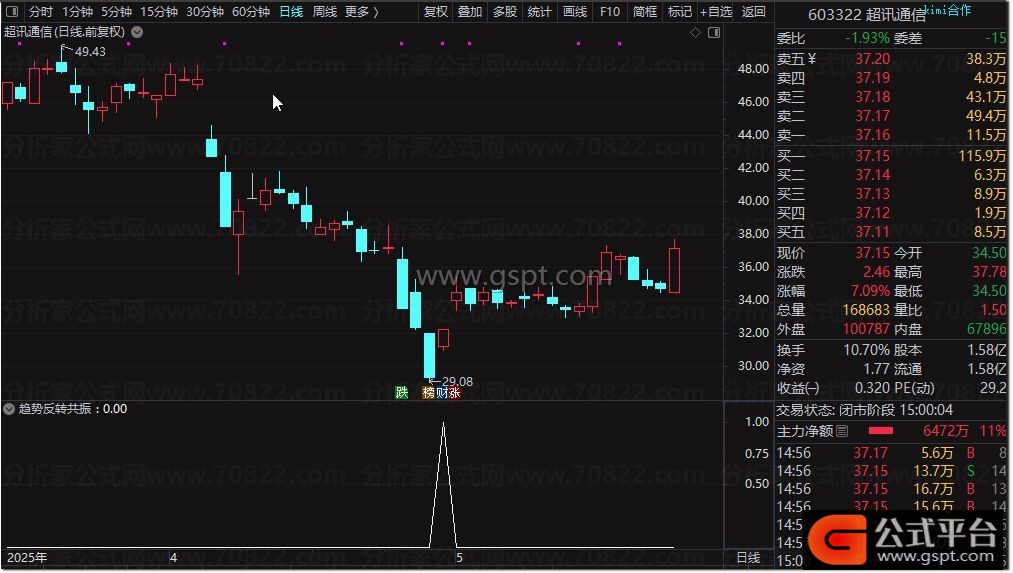Switch to 分时 intraday view
Viewport: 1013px width, 573px height.
41,12
